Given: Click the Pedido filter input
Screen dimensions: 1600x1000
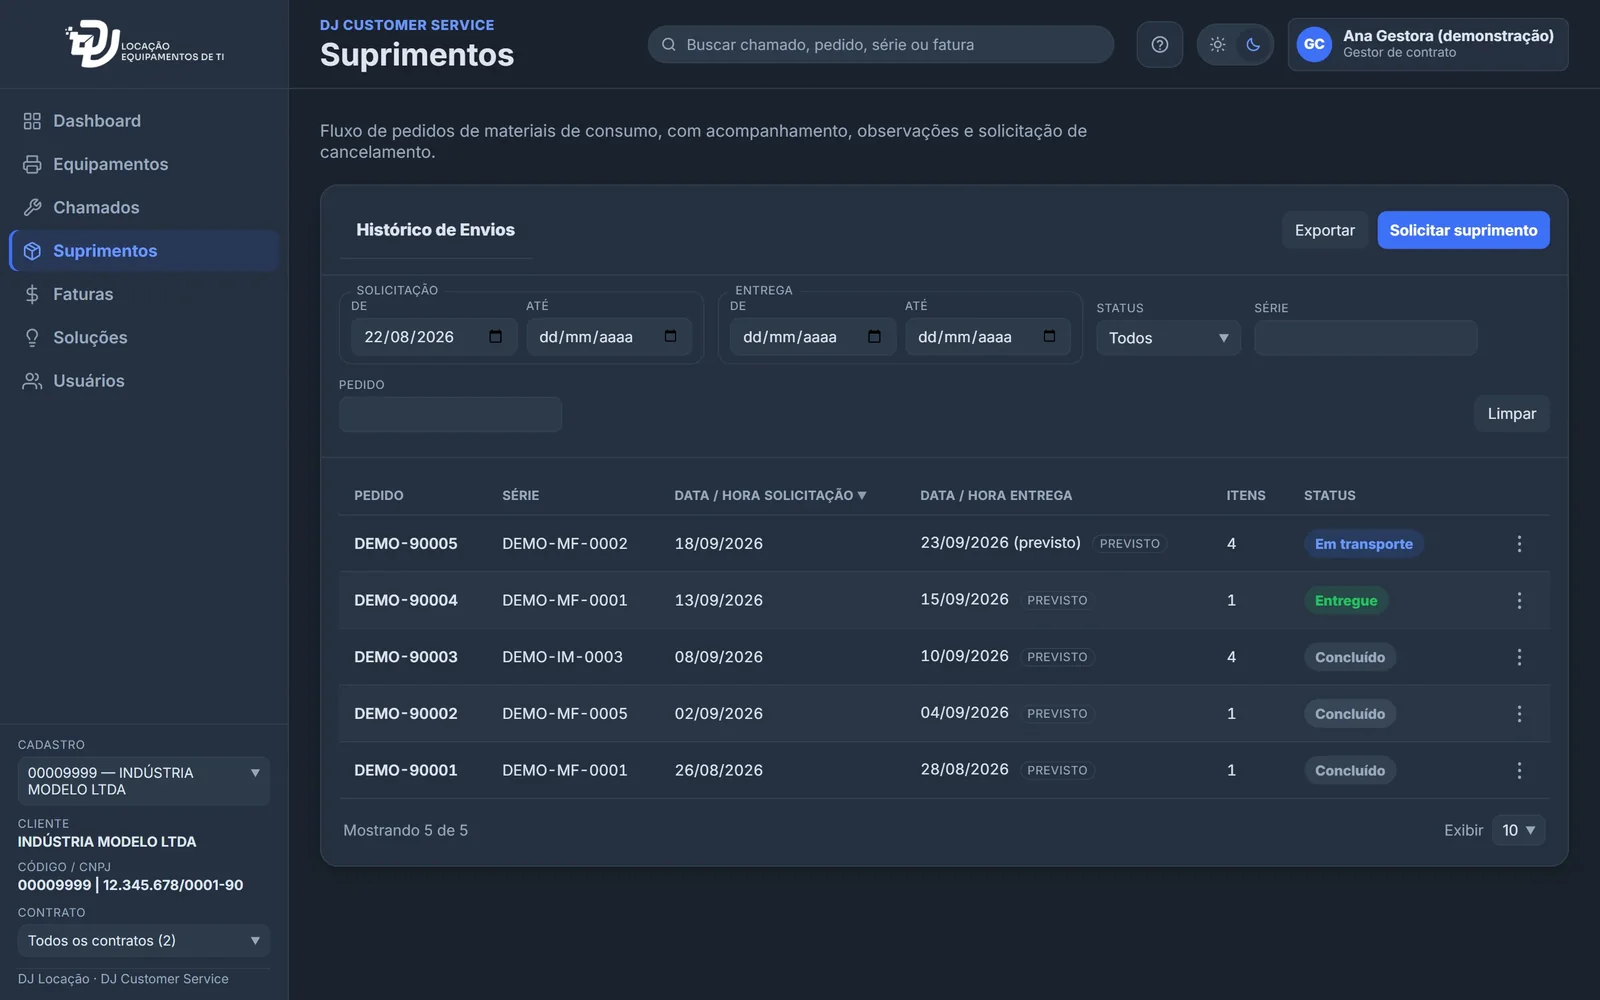Looking at the screenshot, I should 450,414.
